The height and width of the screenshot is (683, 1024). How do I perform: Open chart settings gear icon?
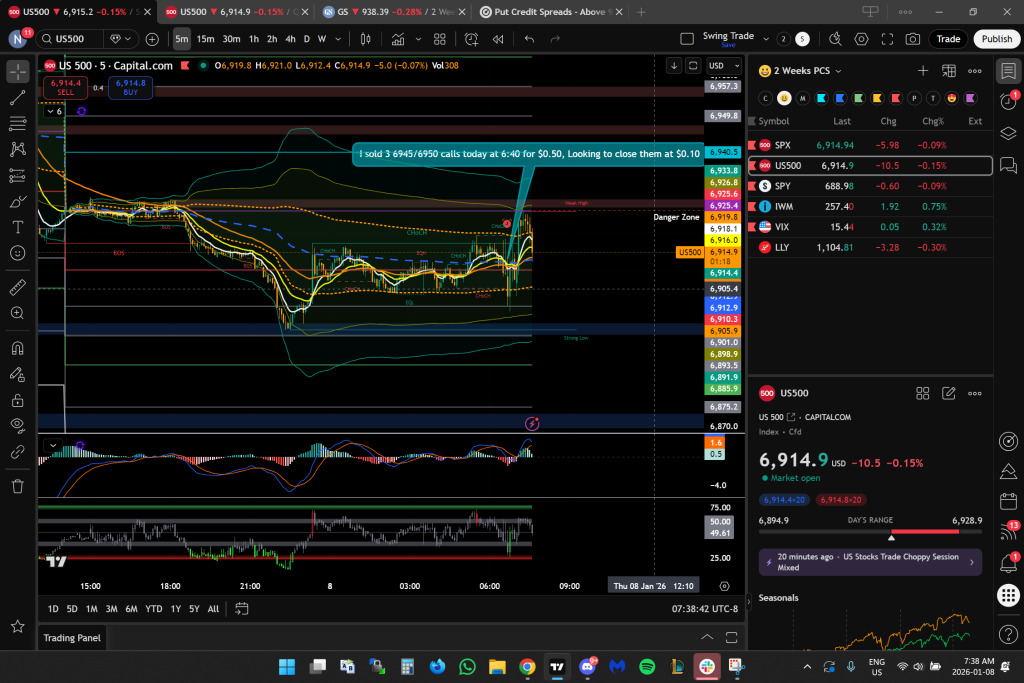[862, 39]
